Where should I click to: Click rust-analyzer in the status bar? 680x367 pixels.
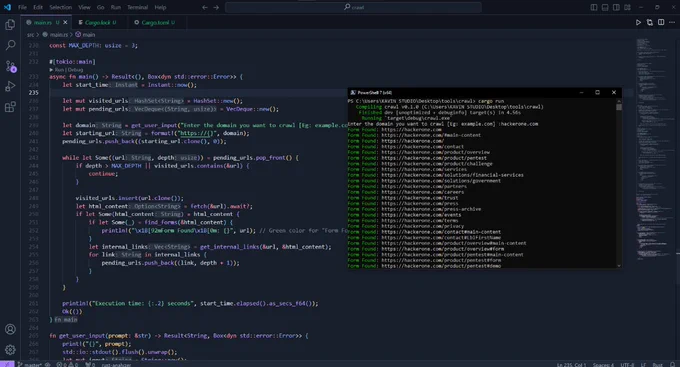116,364
